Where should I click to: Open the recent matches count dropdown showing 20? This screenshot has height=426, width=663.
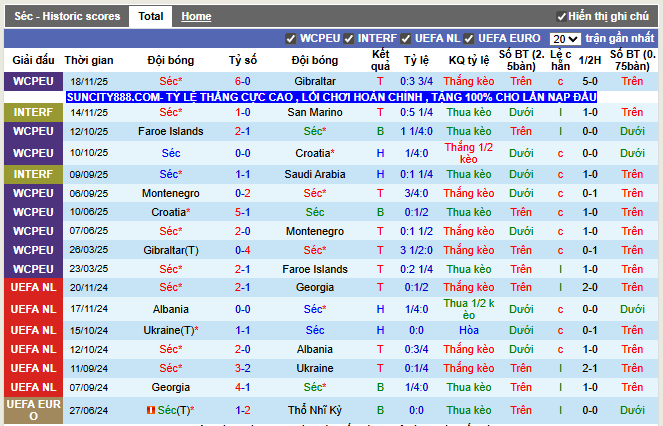point(565,39)
